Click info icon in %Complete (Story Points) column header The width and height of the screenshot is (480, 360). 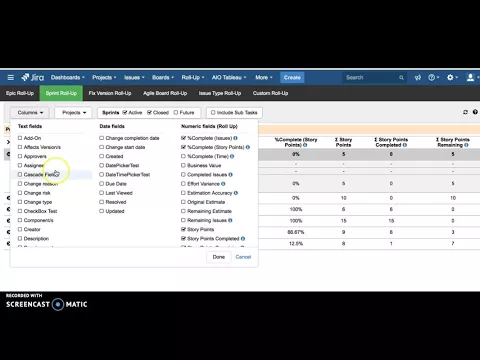click(305, 145)
